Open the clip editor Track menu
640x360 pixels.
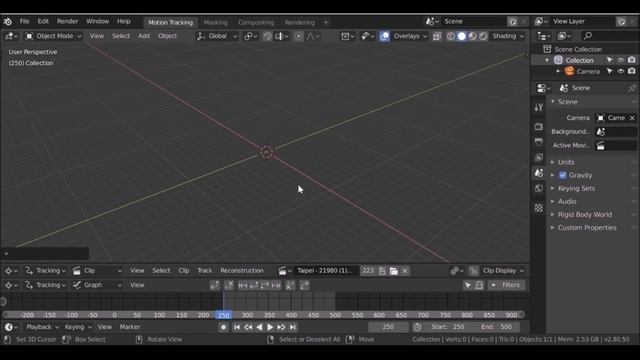click(x=204, y=271)
